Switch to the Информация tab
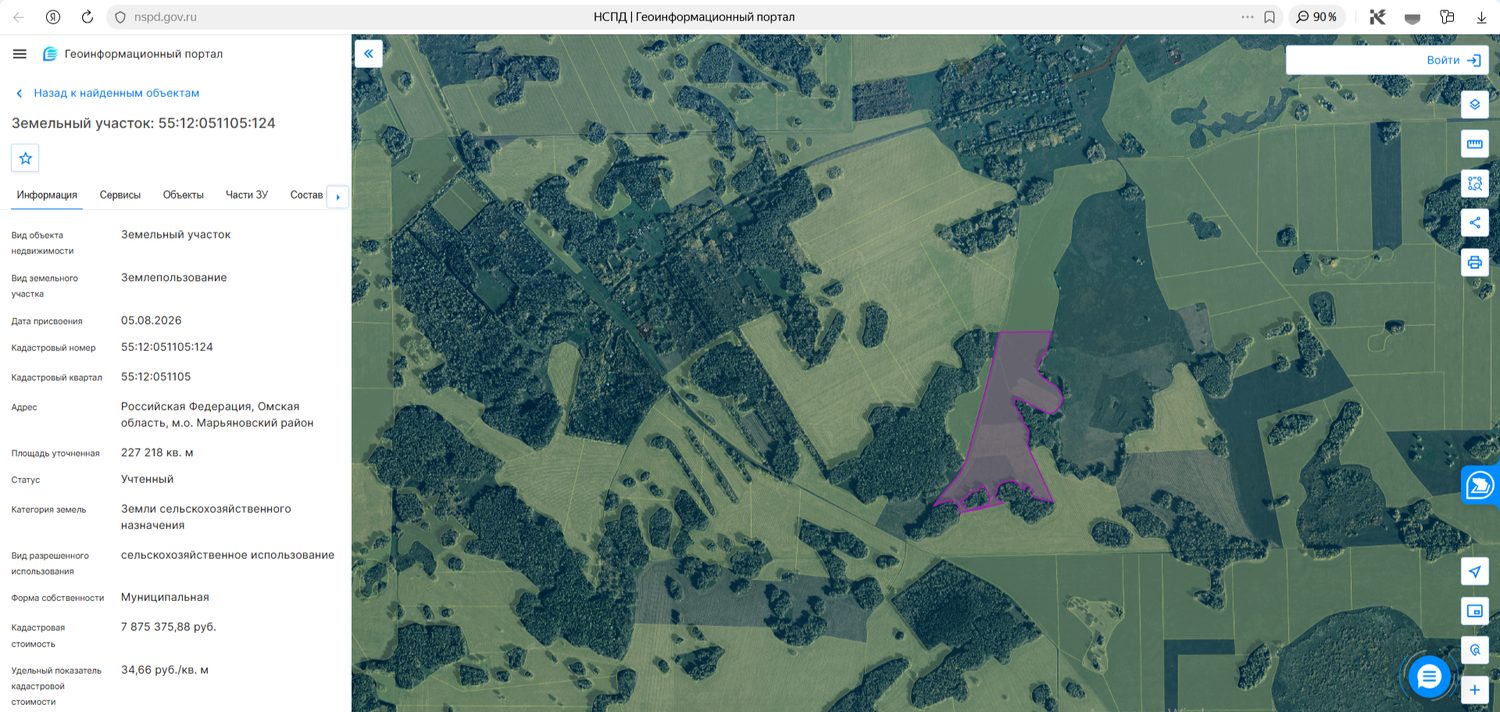 click(47, 195)
